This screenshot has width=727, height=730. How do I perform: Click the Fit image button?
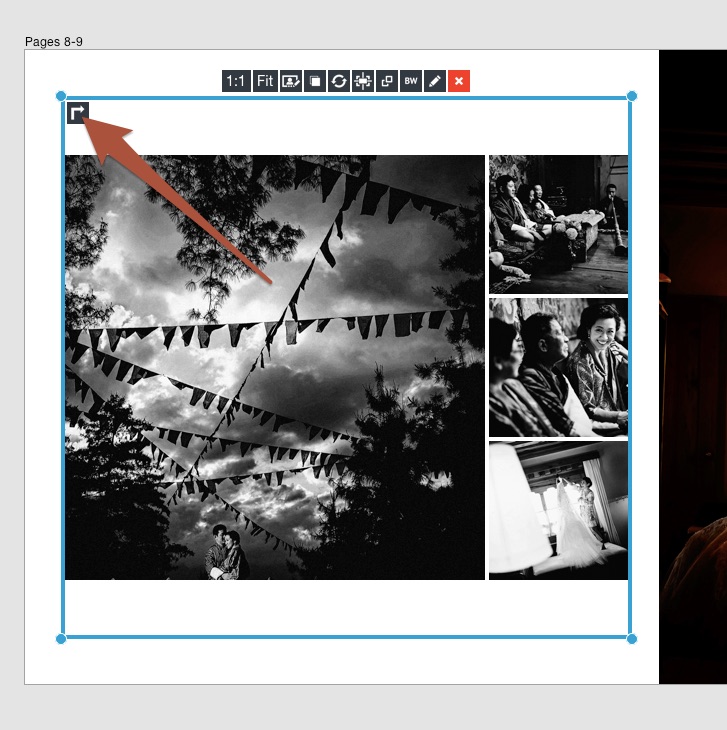tap(265, 81)
